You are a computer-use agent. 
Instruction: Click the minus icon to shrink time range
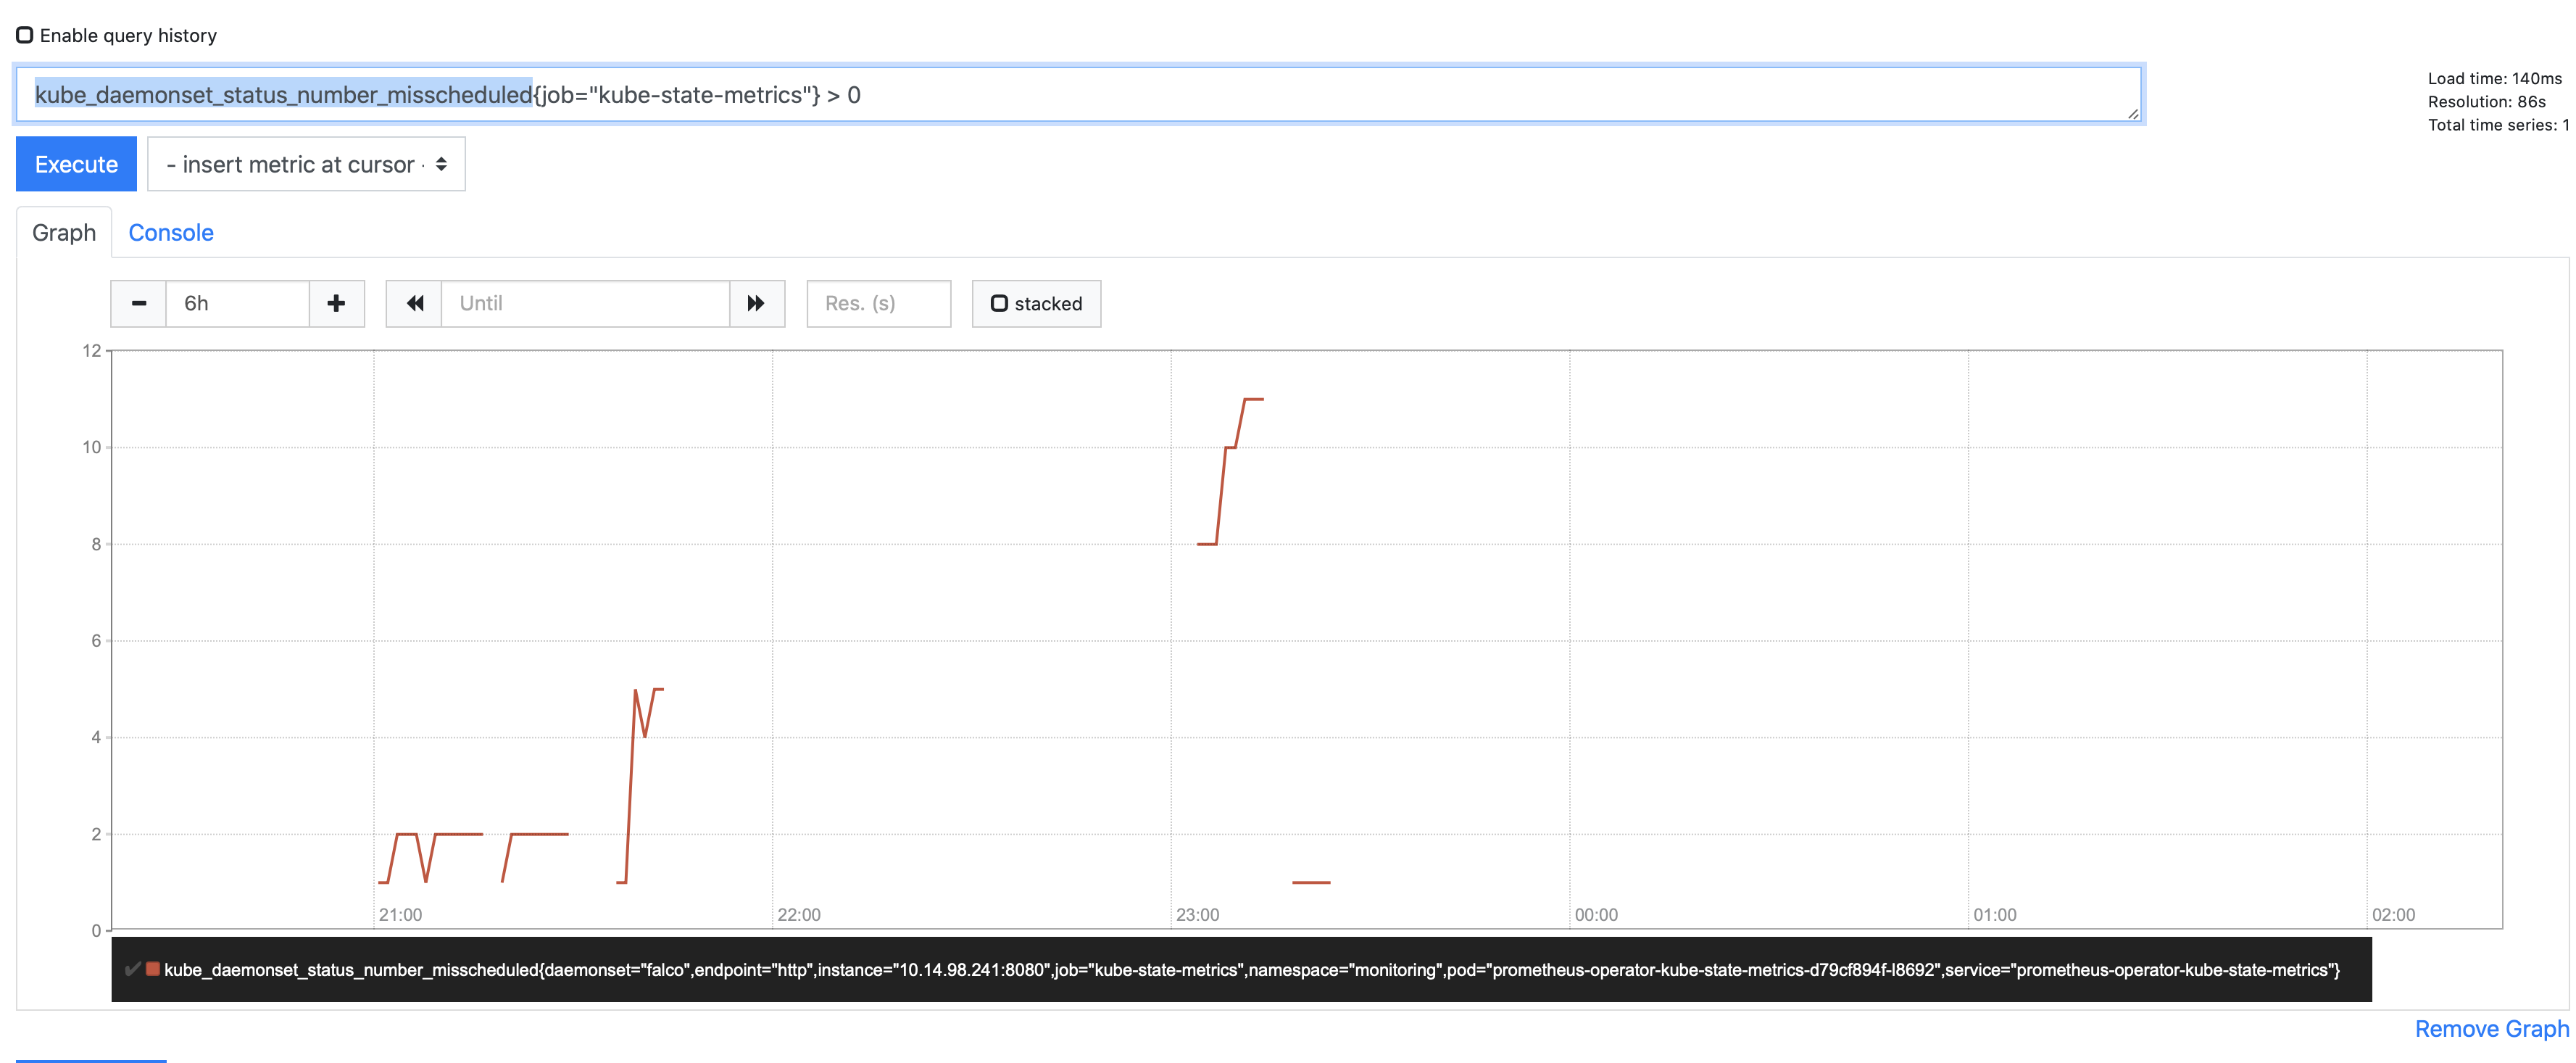[x=138, y=303]
